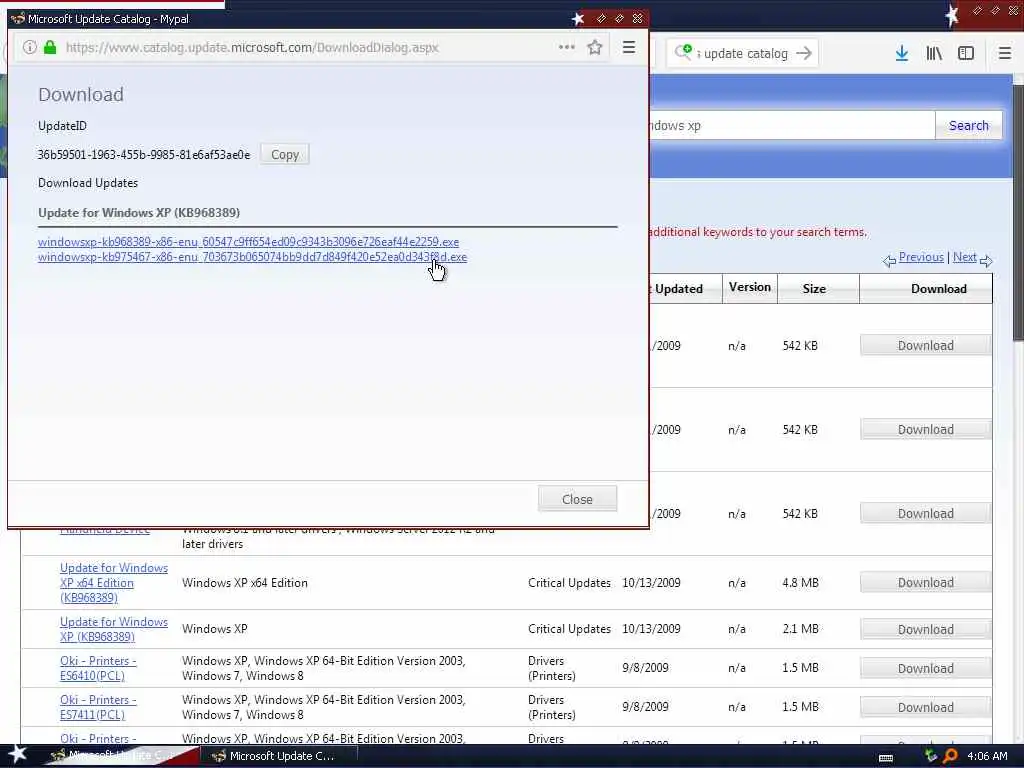This screenshot has width=1024, height=768.
Task: Bookmark this page with the star icon
Action: pos(595,47)
